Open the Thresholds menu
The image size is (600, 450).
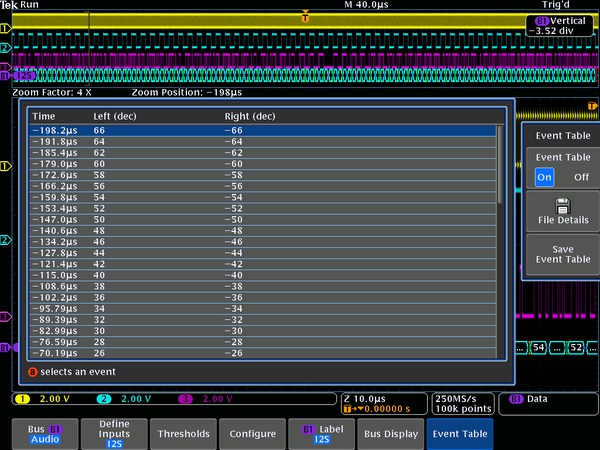[x=183, y=434]
